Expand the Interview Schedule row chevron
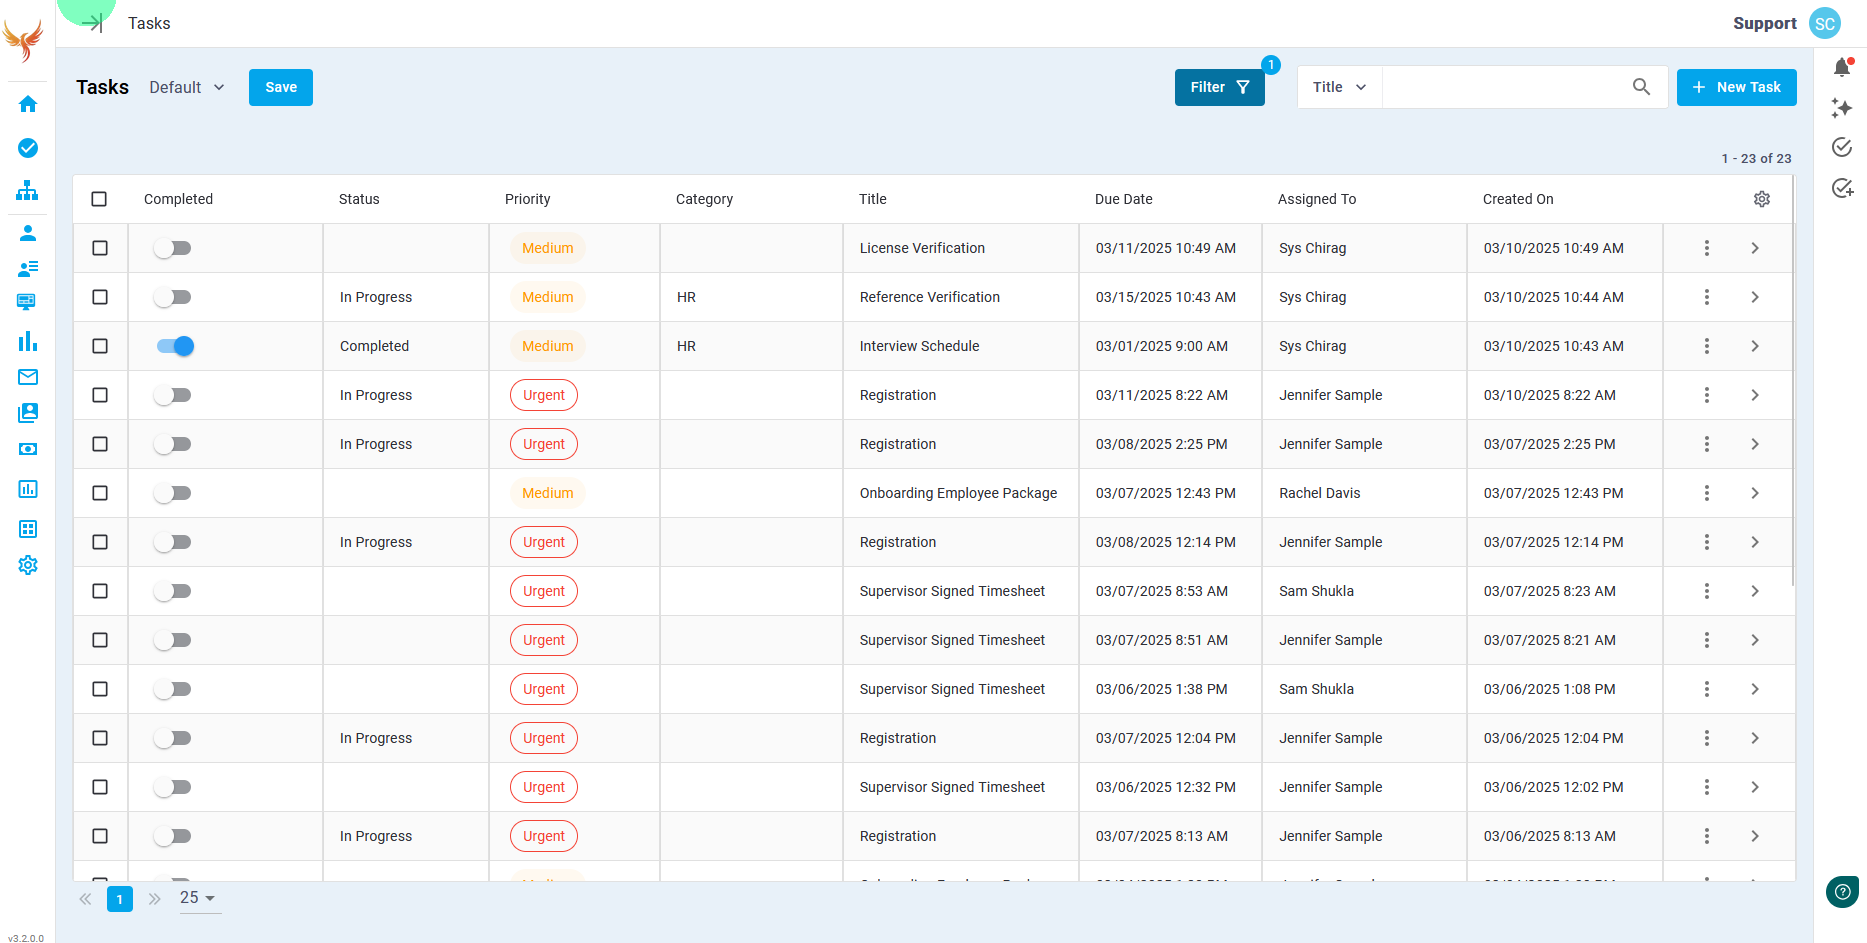 click(1755, 346)
